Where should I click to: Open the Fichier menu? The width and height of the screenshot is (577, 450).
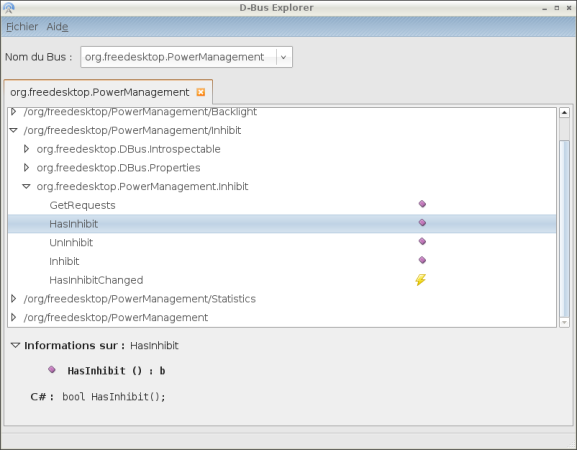coord(22,27)
